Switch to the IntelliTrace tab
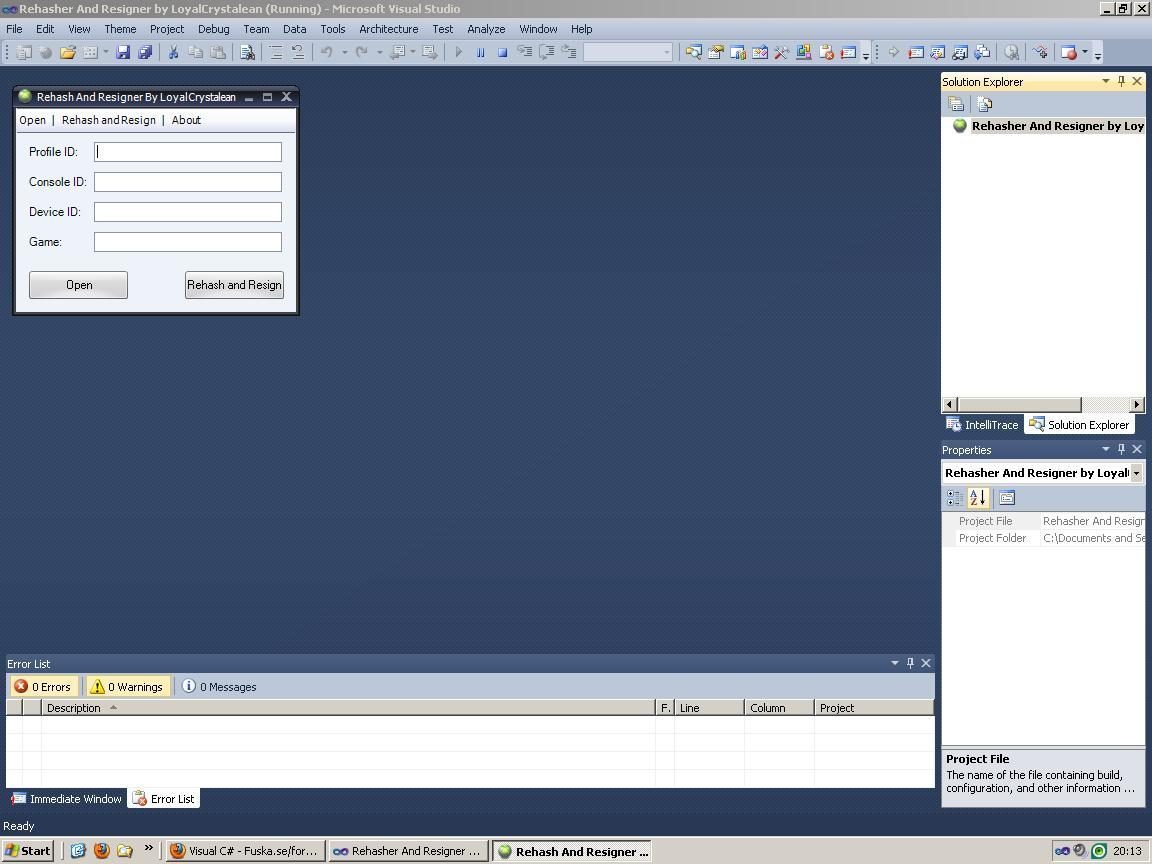This screenshot has width=1152, height=864. [982, 425]
